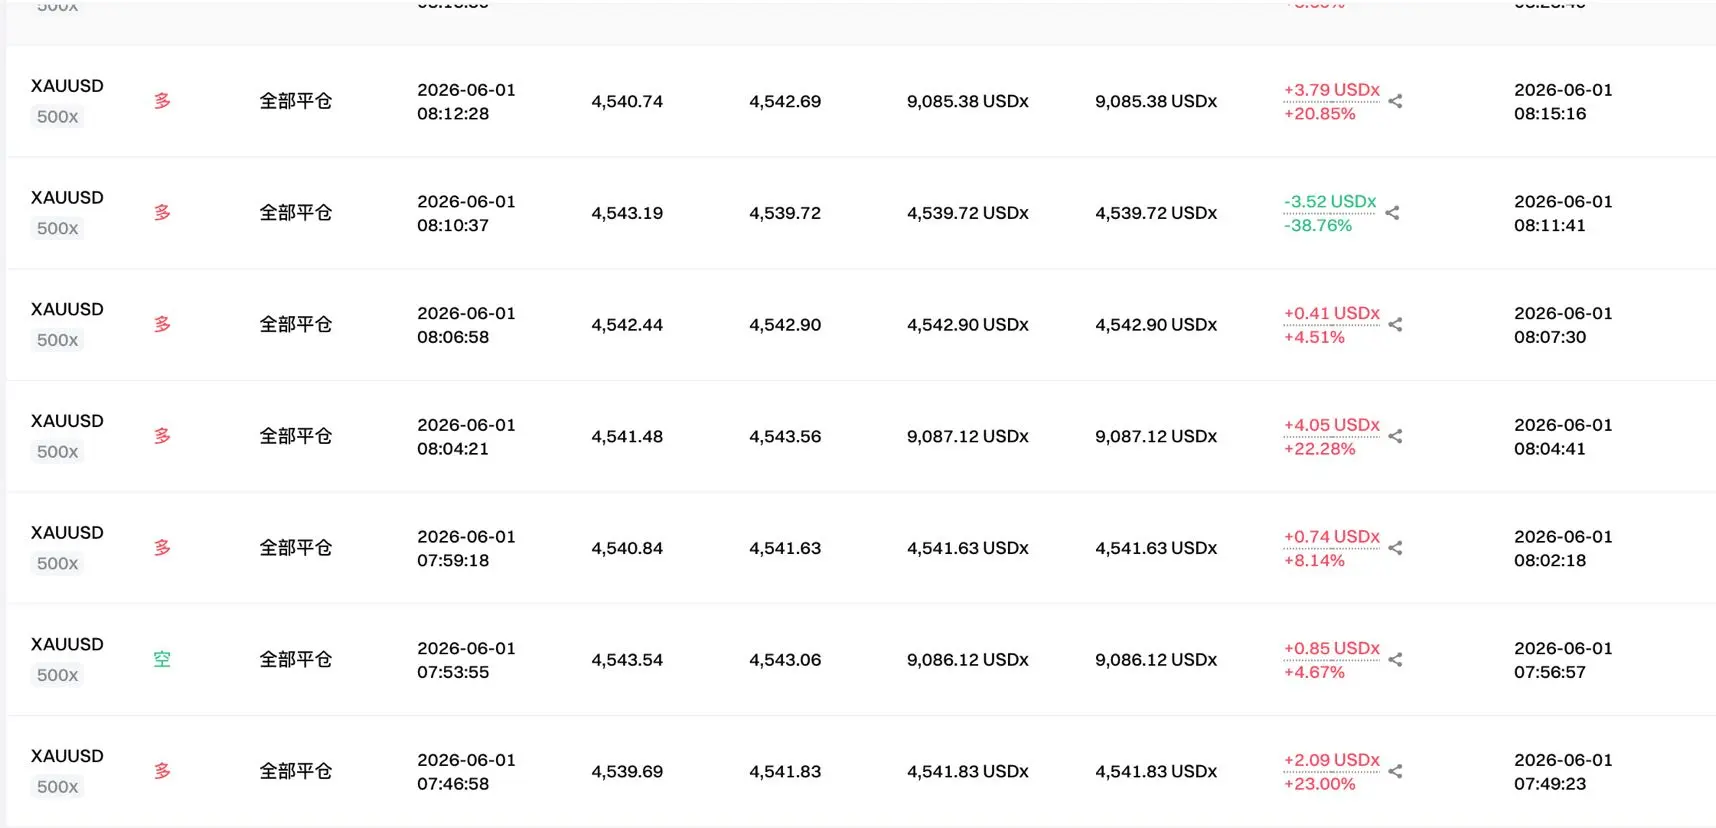
Task: Click the 空 short direction label
Action: pos(162,660)
